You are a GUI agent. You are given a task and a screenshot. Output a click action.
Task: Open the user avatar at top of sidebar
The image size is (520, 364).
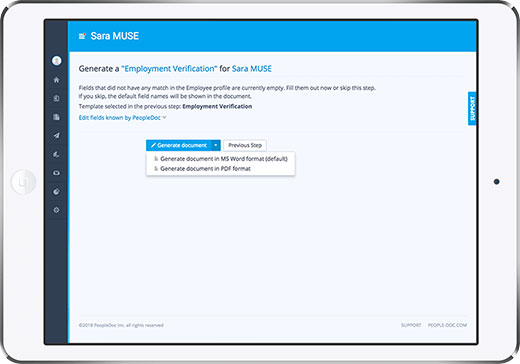[x=56, y=60]
